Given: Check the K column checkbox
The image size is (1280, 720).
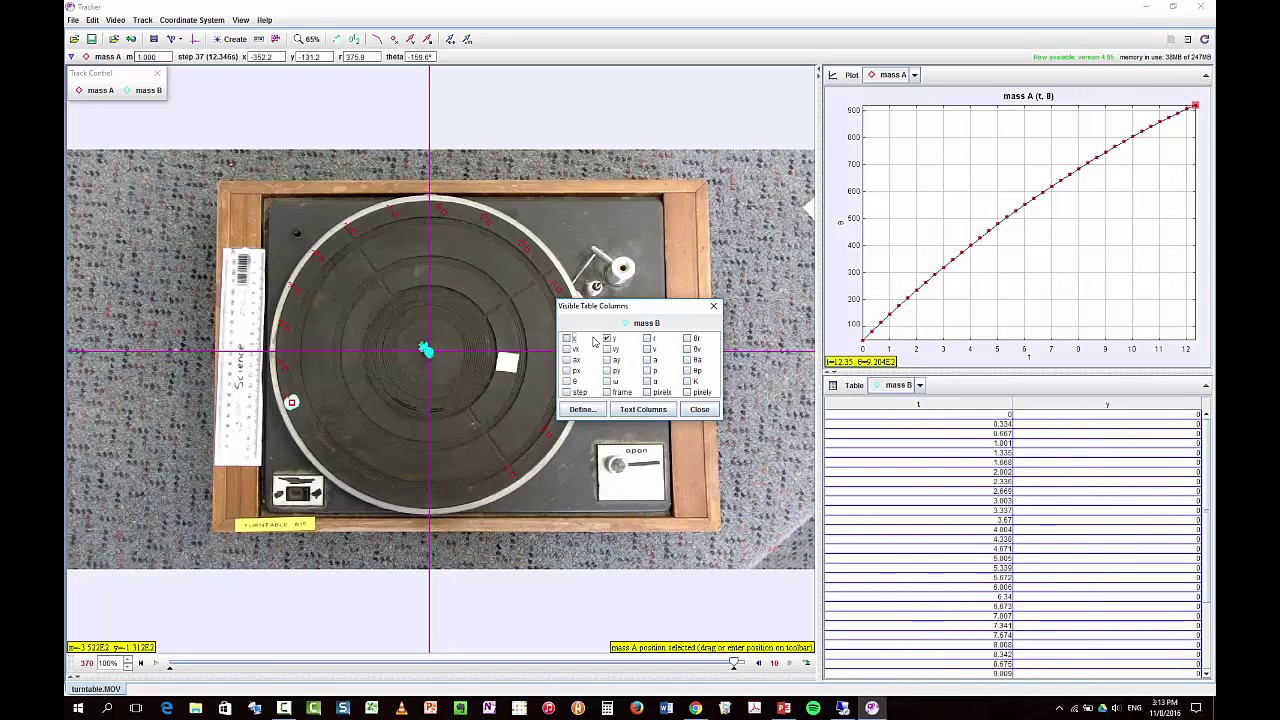Looking at the screenshot, I should [687, 381].
